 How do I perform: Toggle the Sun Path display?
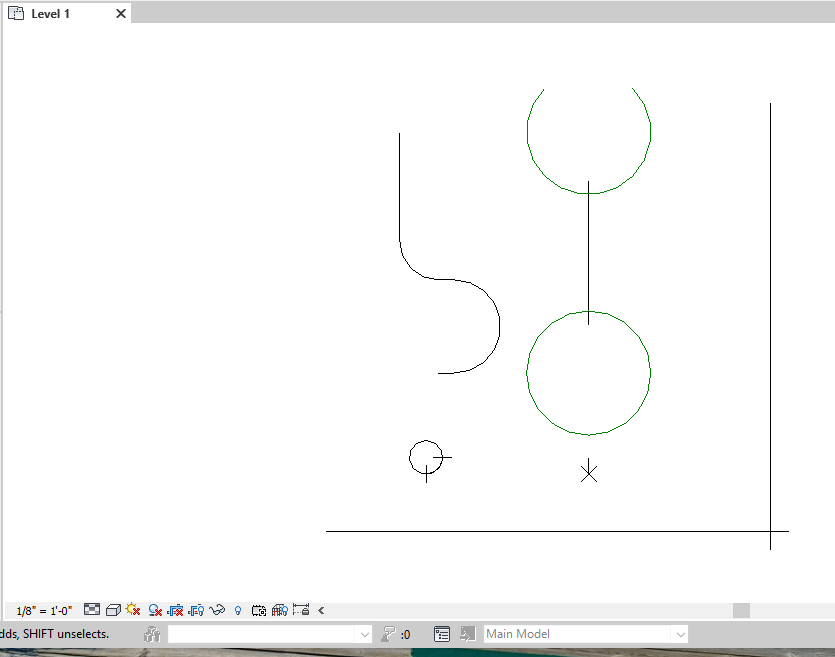133,610
